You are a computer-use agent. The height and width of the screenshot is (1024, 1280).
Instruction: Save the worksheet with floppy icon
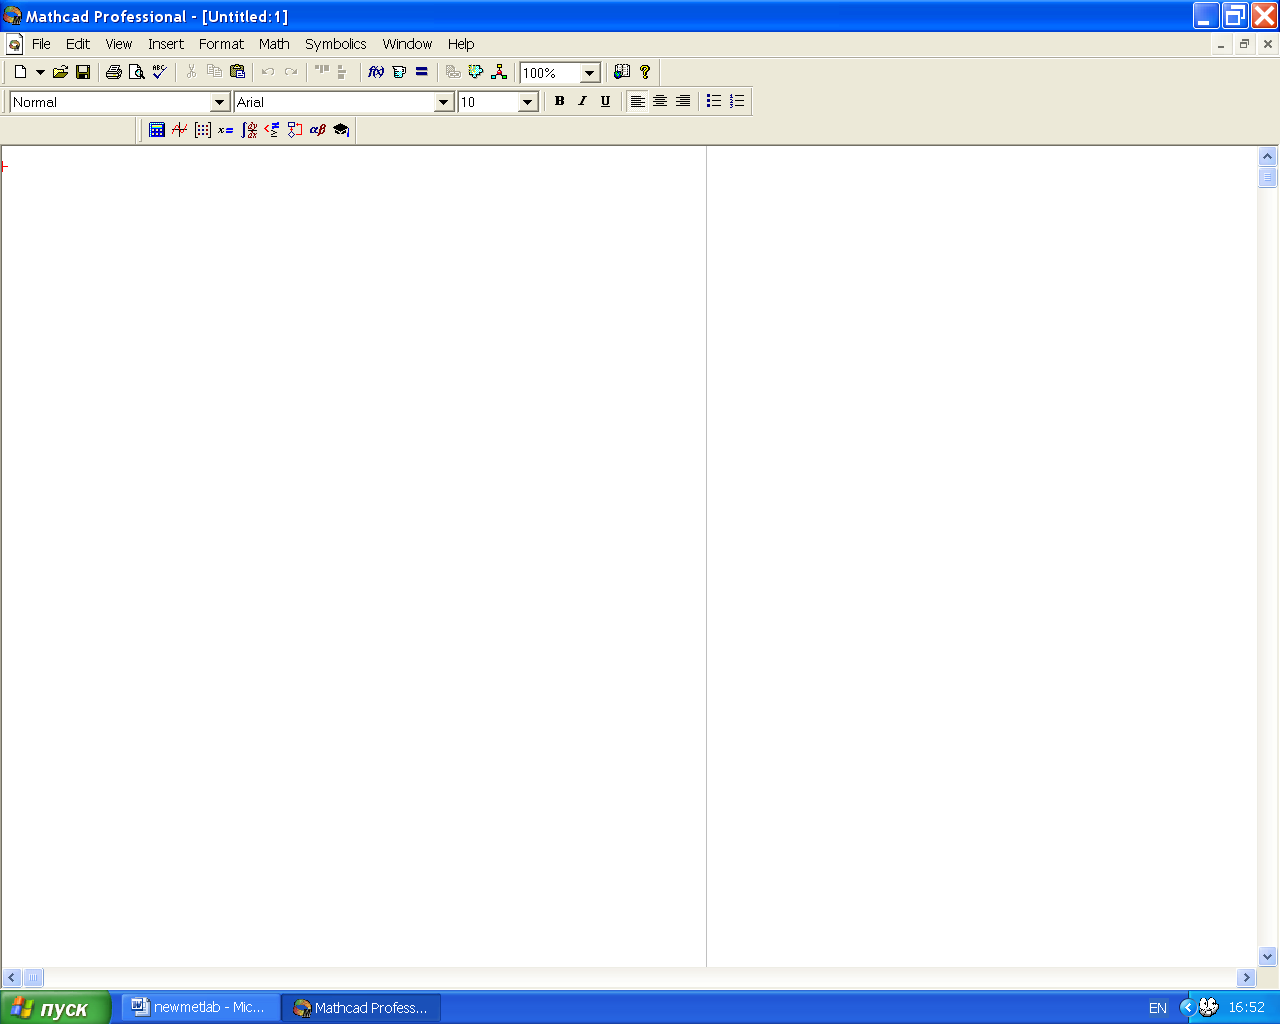point(83,72)
